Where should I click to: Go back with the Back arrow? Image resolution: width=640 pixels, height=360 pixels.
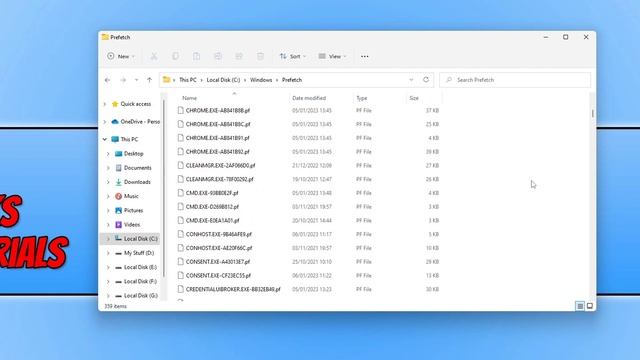(x=107, y=80)
